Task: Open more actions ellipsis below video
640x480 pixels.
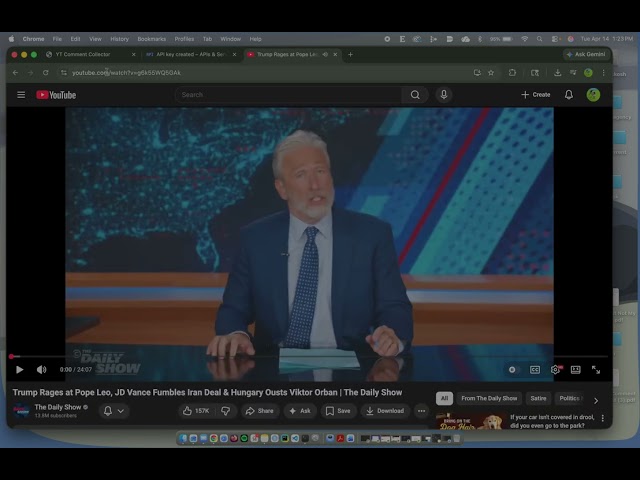Action: tap(422, 411)
